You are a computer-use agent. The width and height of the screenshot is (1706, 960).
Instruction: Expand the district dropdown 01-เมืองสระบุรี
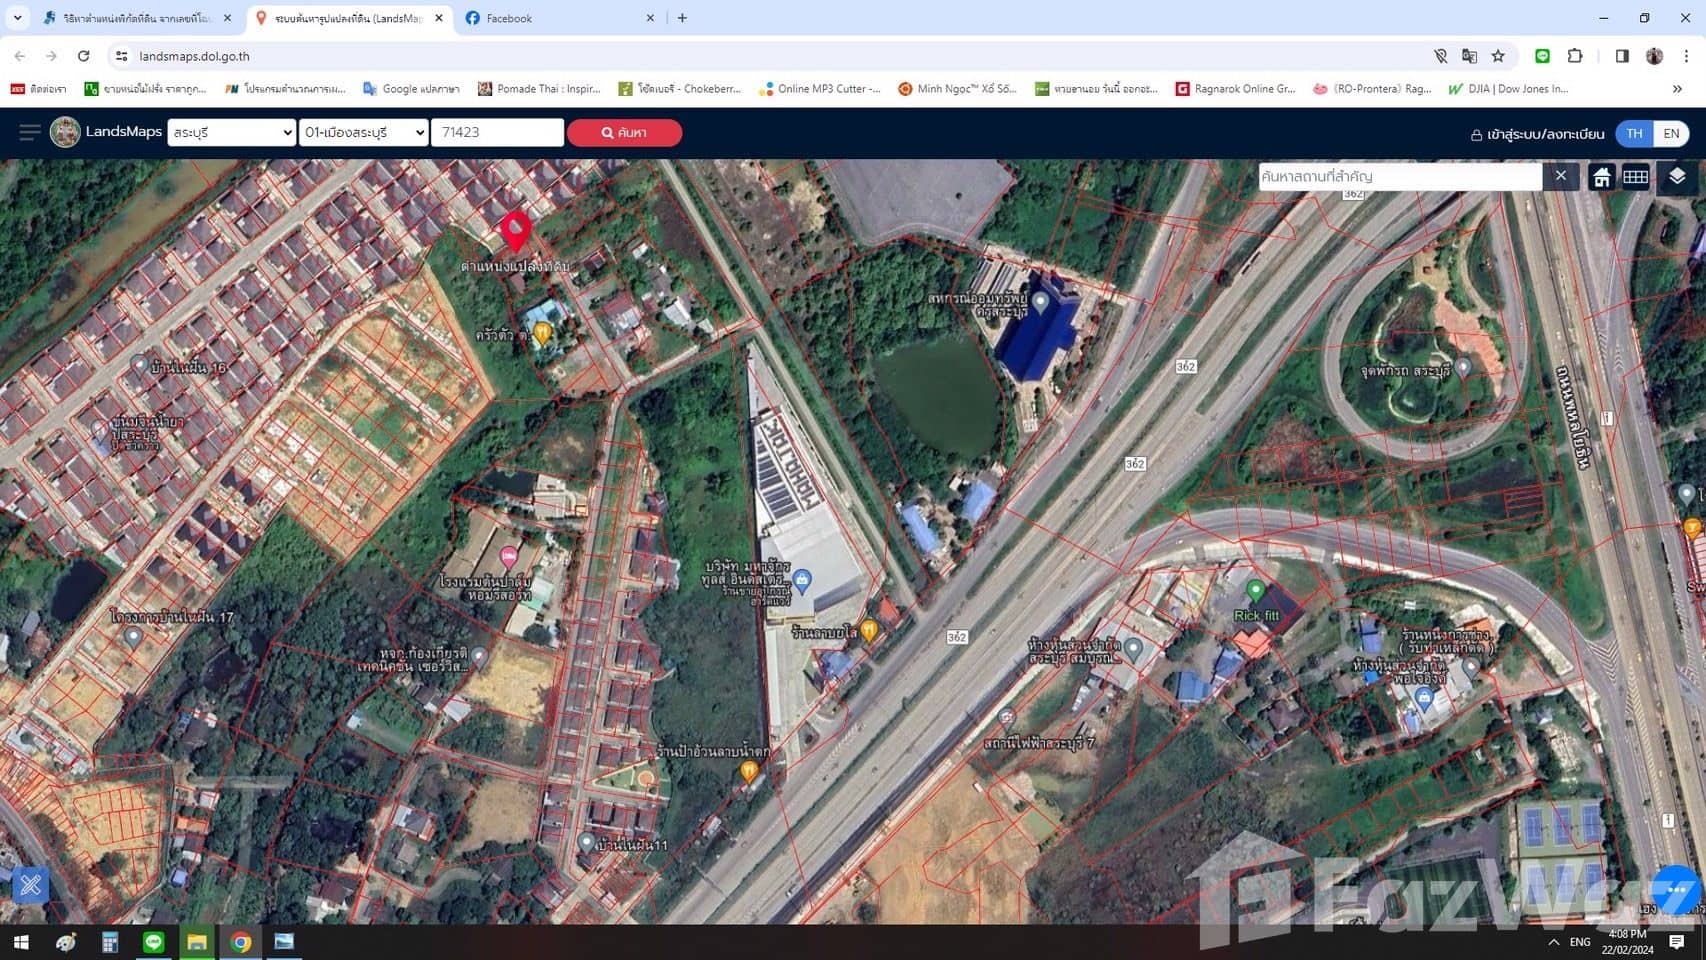tap(364, 132)
